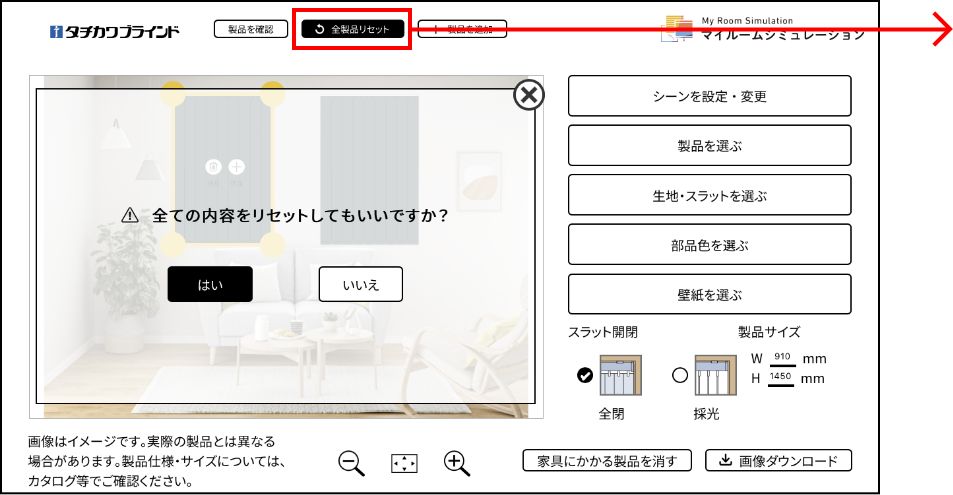Image resolution: width=953 pixels, height=495 pixels.
Task: Select the 全閉 slat option
Action: [x=585, y=376]
